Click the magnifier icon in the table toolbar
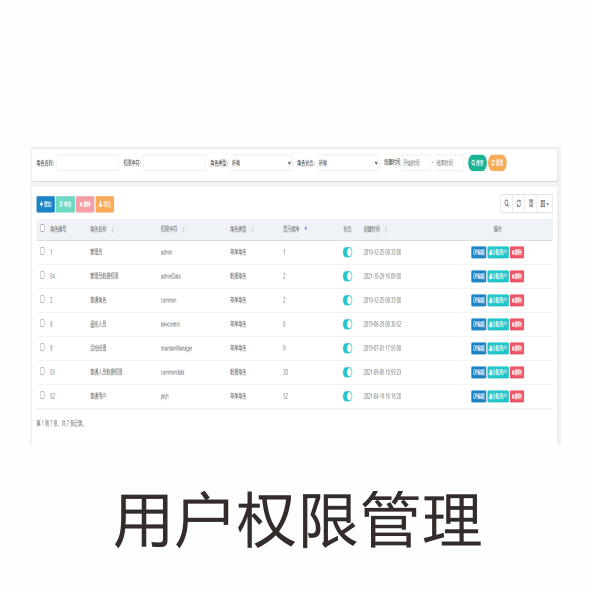The image size is (592, 592). 507,204
